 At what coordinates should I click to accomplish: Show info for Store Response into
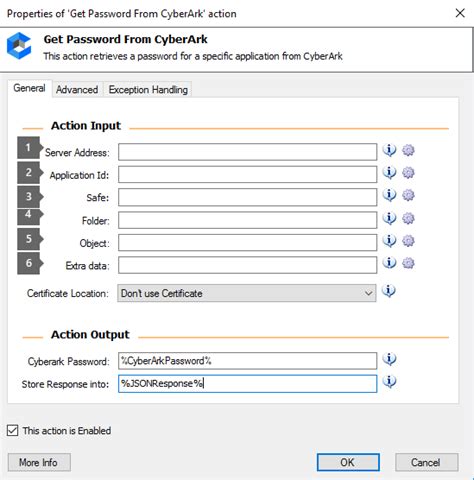point(389,382)
